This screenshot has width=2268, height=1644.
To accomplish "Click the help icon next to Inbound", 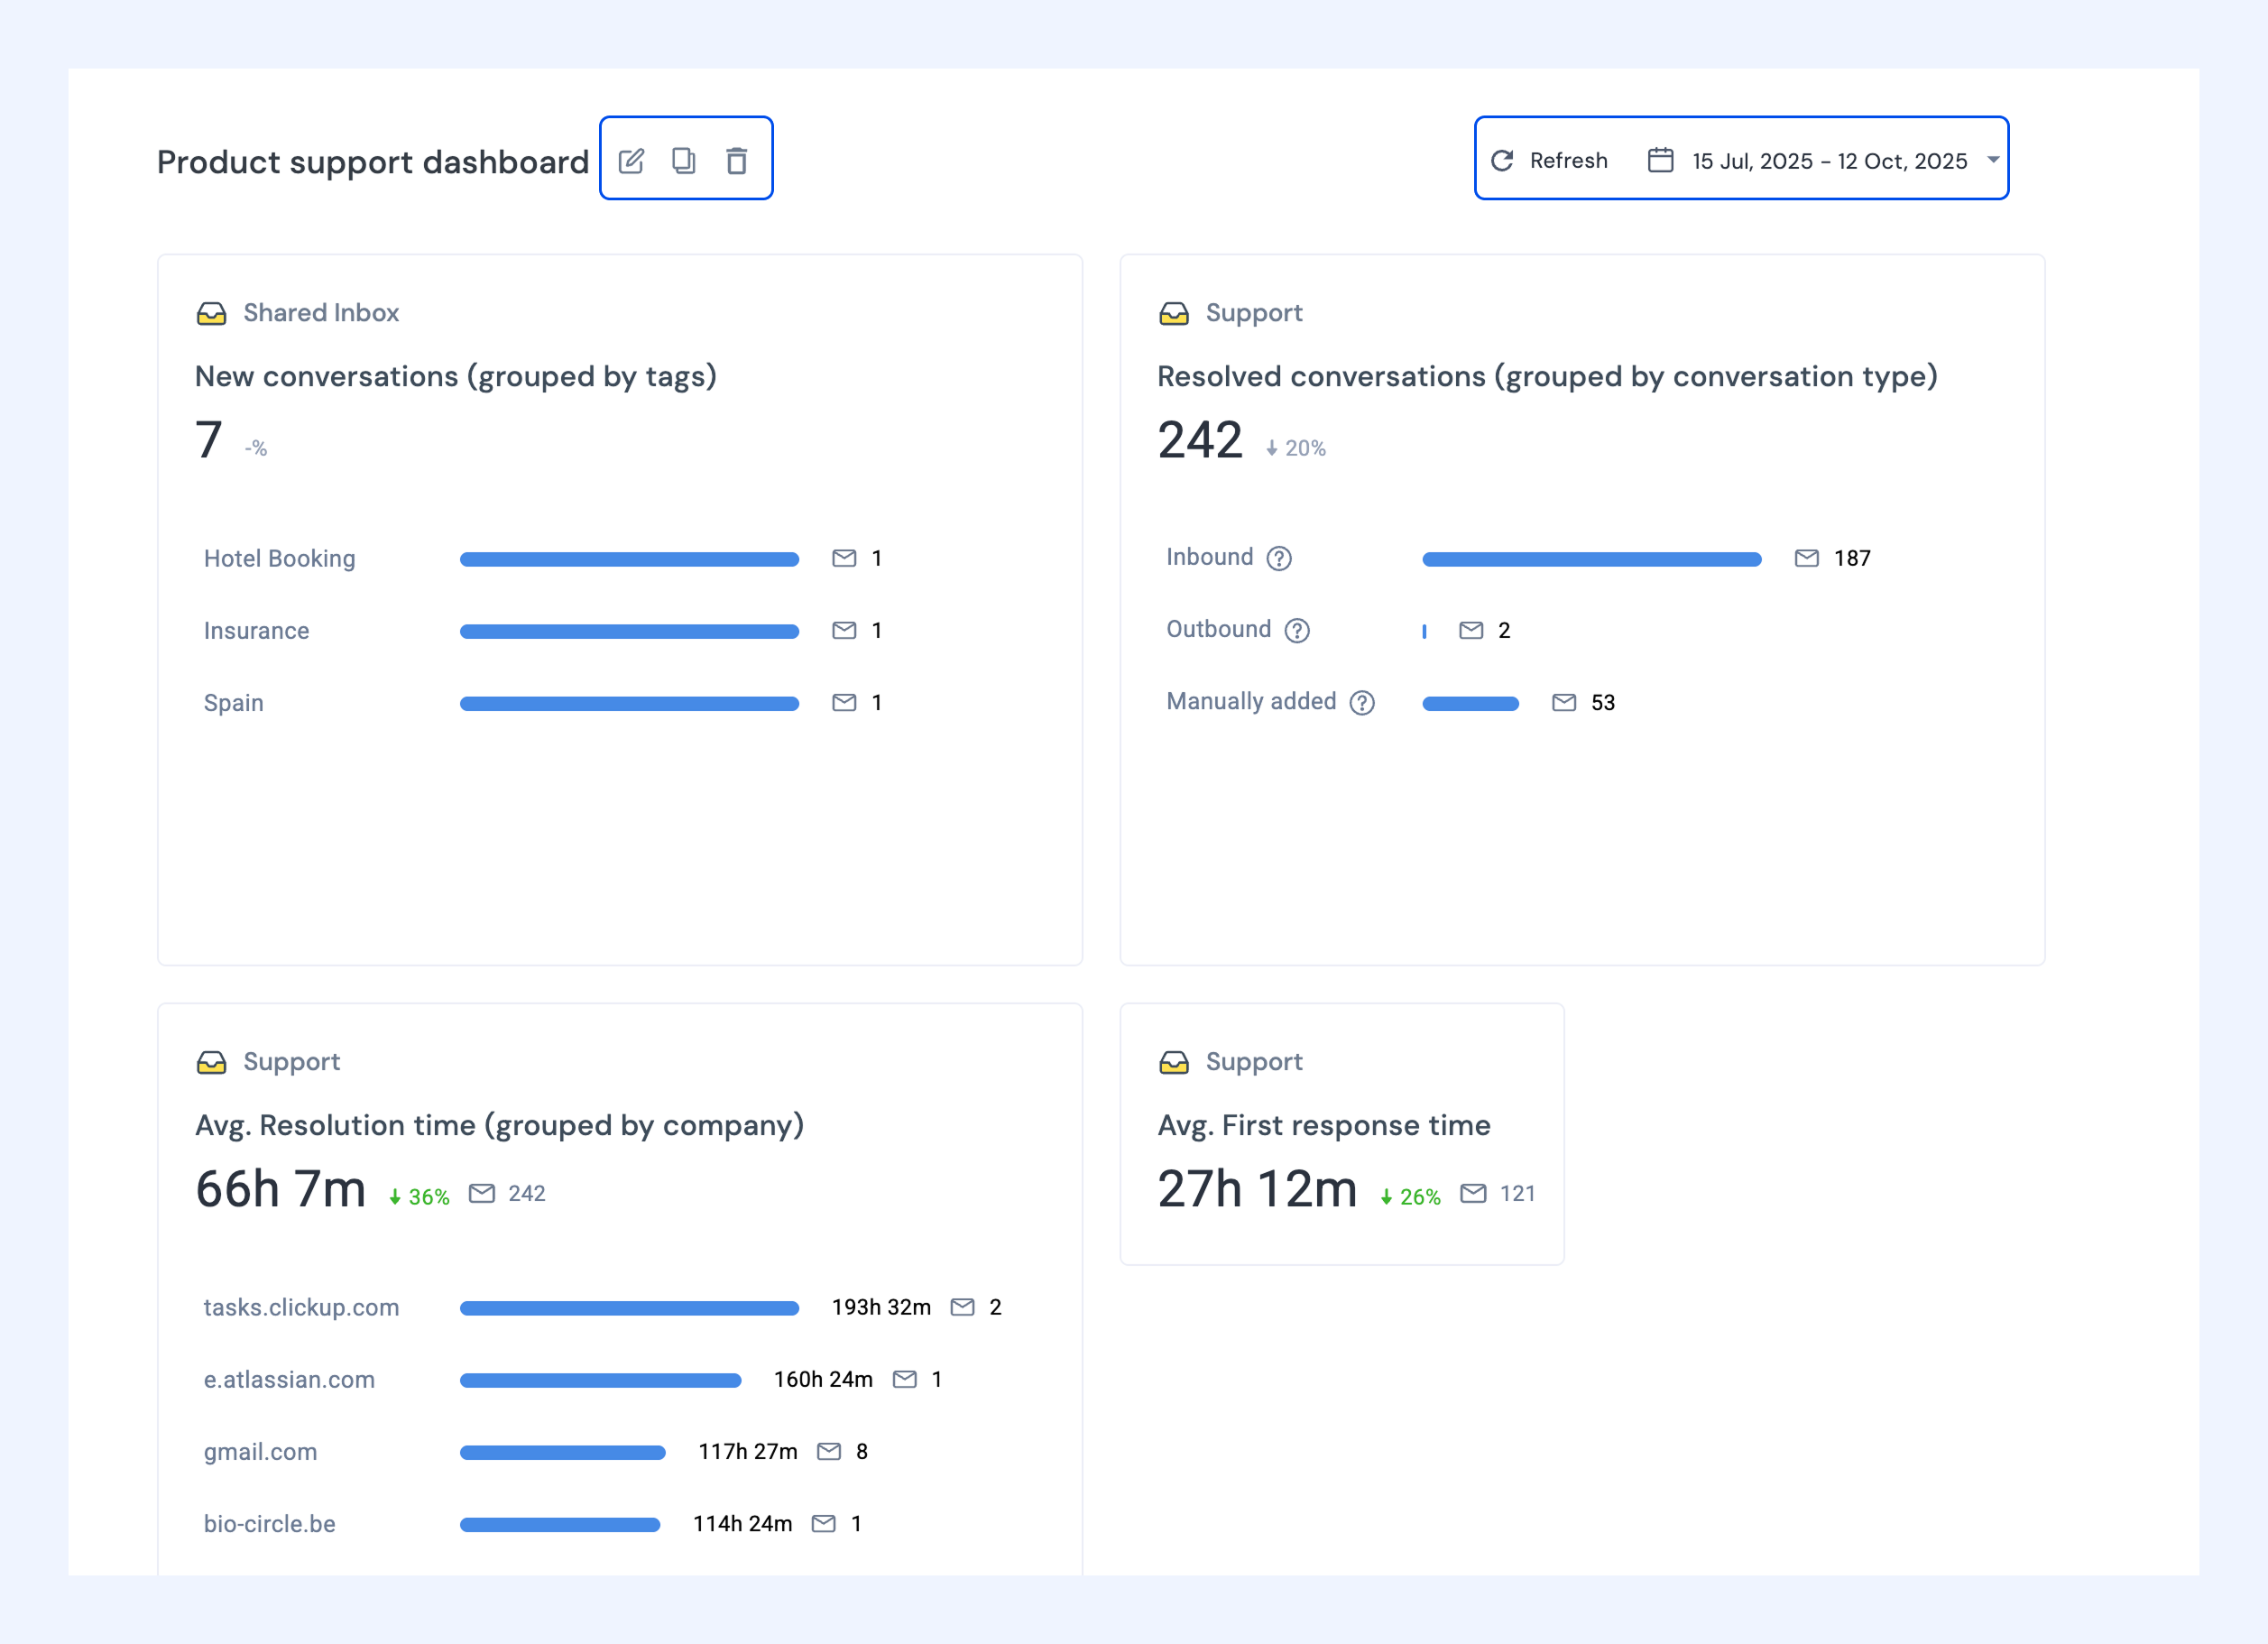I will point(1279,558).
